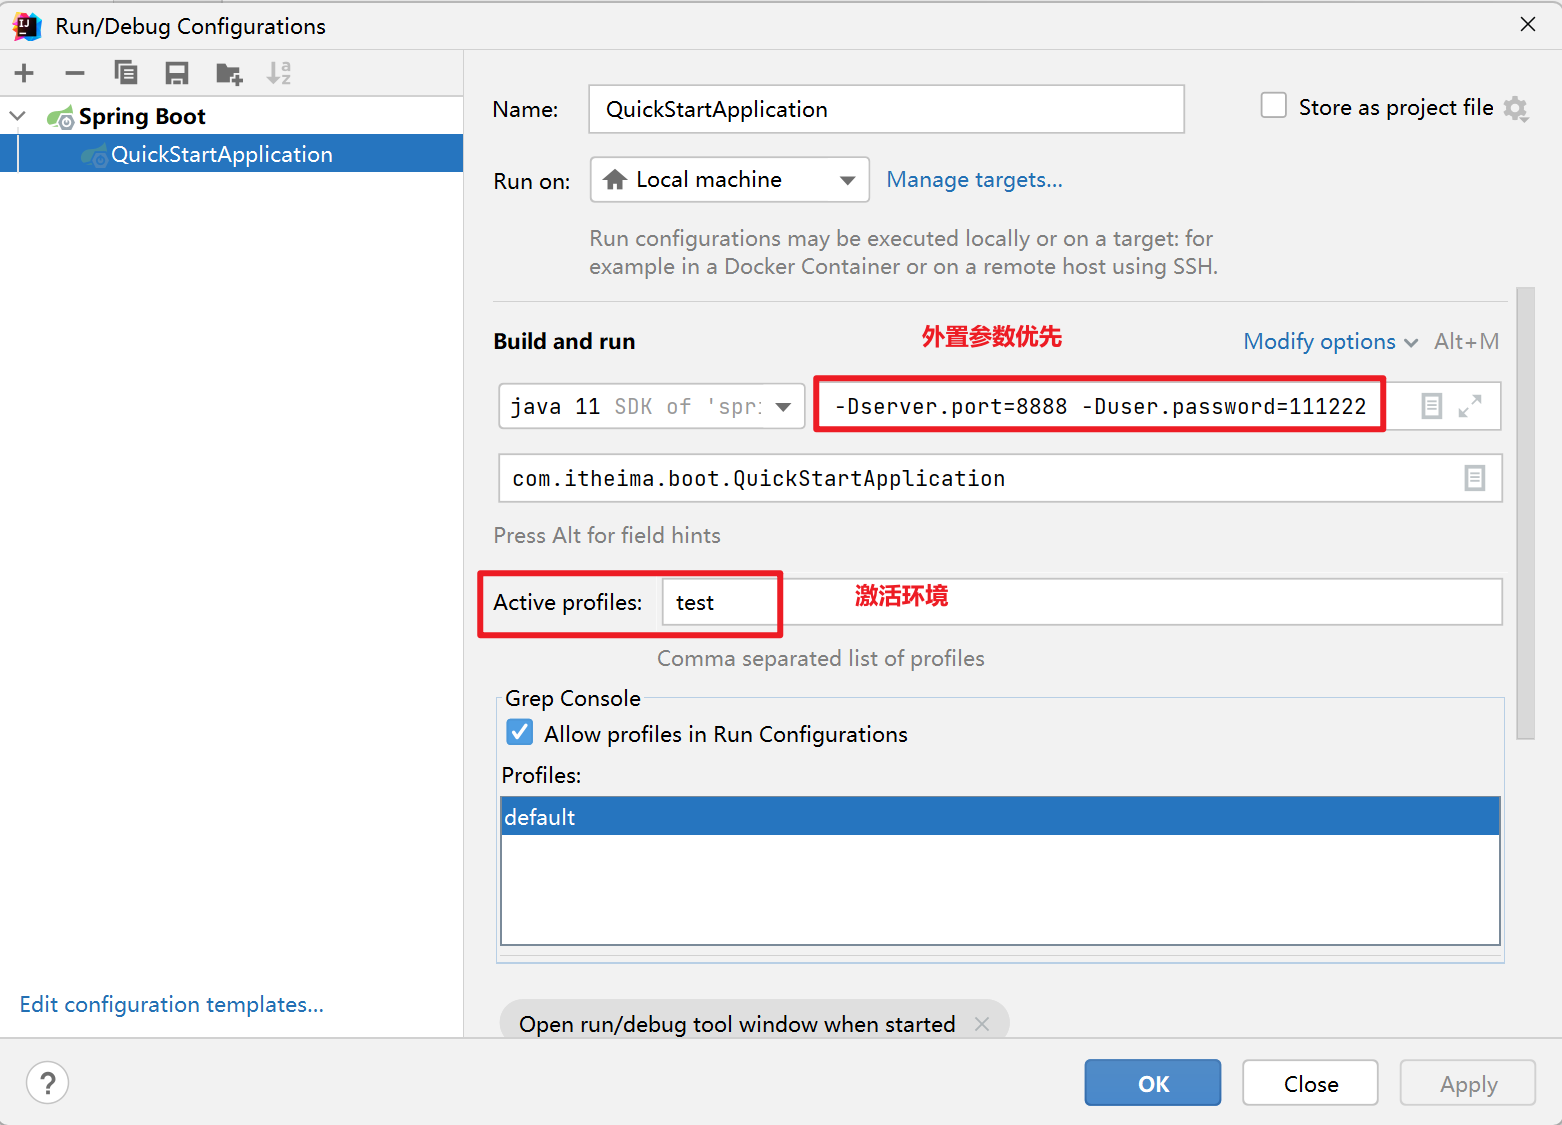Enable Store as project file checkbox
The width and height of the screenshot is (1562, 1125).
pos(1274,106)
